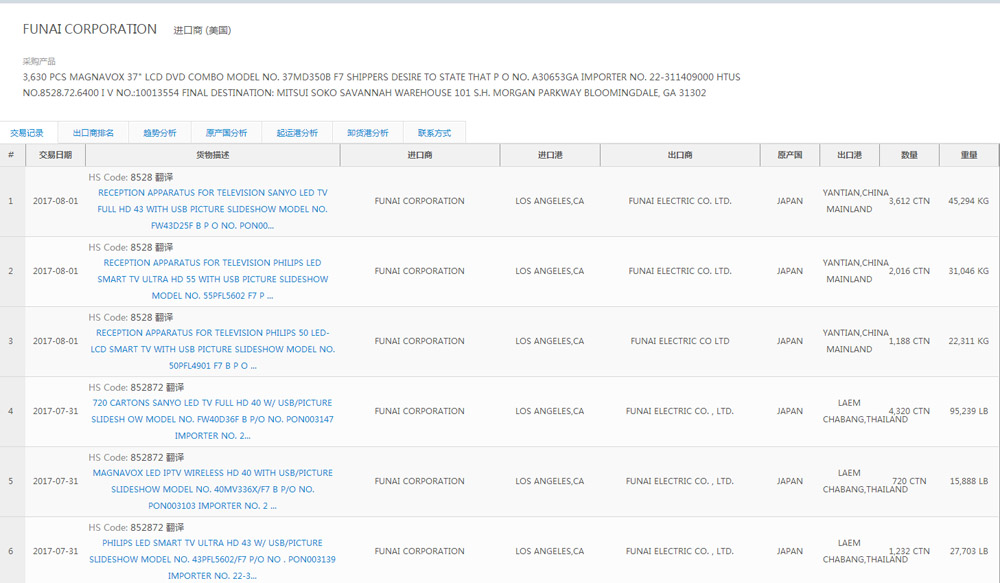Click the 31,046 KG weight cell
The height and width of the screenshot is (583, 1000).
(968, 271)
